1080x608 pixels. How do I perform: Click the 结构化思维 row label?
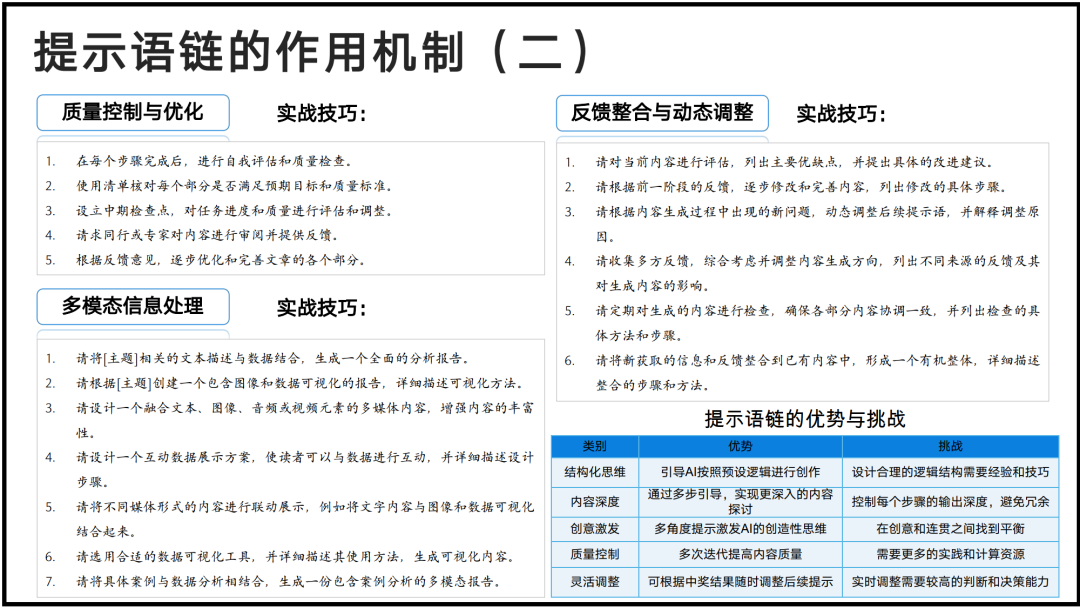point(594,472)
